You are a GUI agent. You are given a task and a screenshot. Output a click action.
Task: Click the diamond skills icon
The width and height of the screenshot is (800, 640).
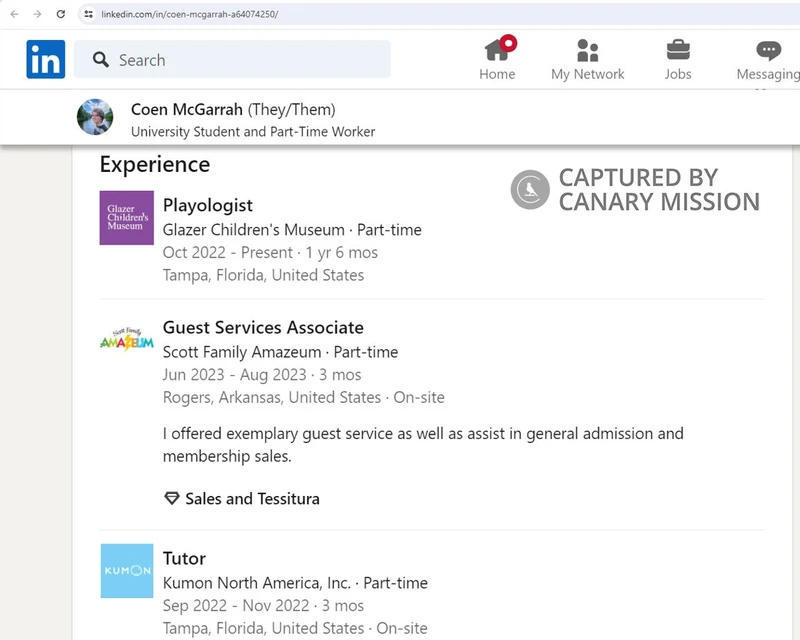tap(172, 498)
